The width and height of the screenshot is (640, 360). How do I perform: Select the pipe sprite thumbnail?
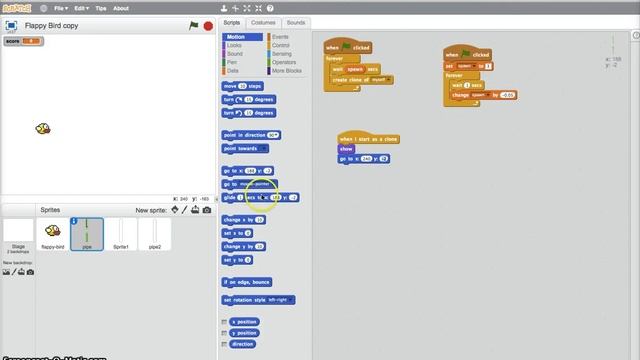pos(87,234)
